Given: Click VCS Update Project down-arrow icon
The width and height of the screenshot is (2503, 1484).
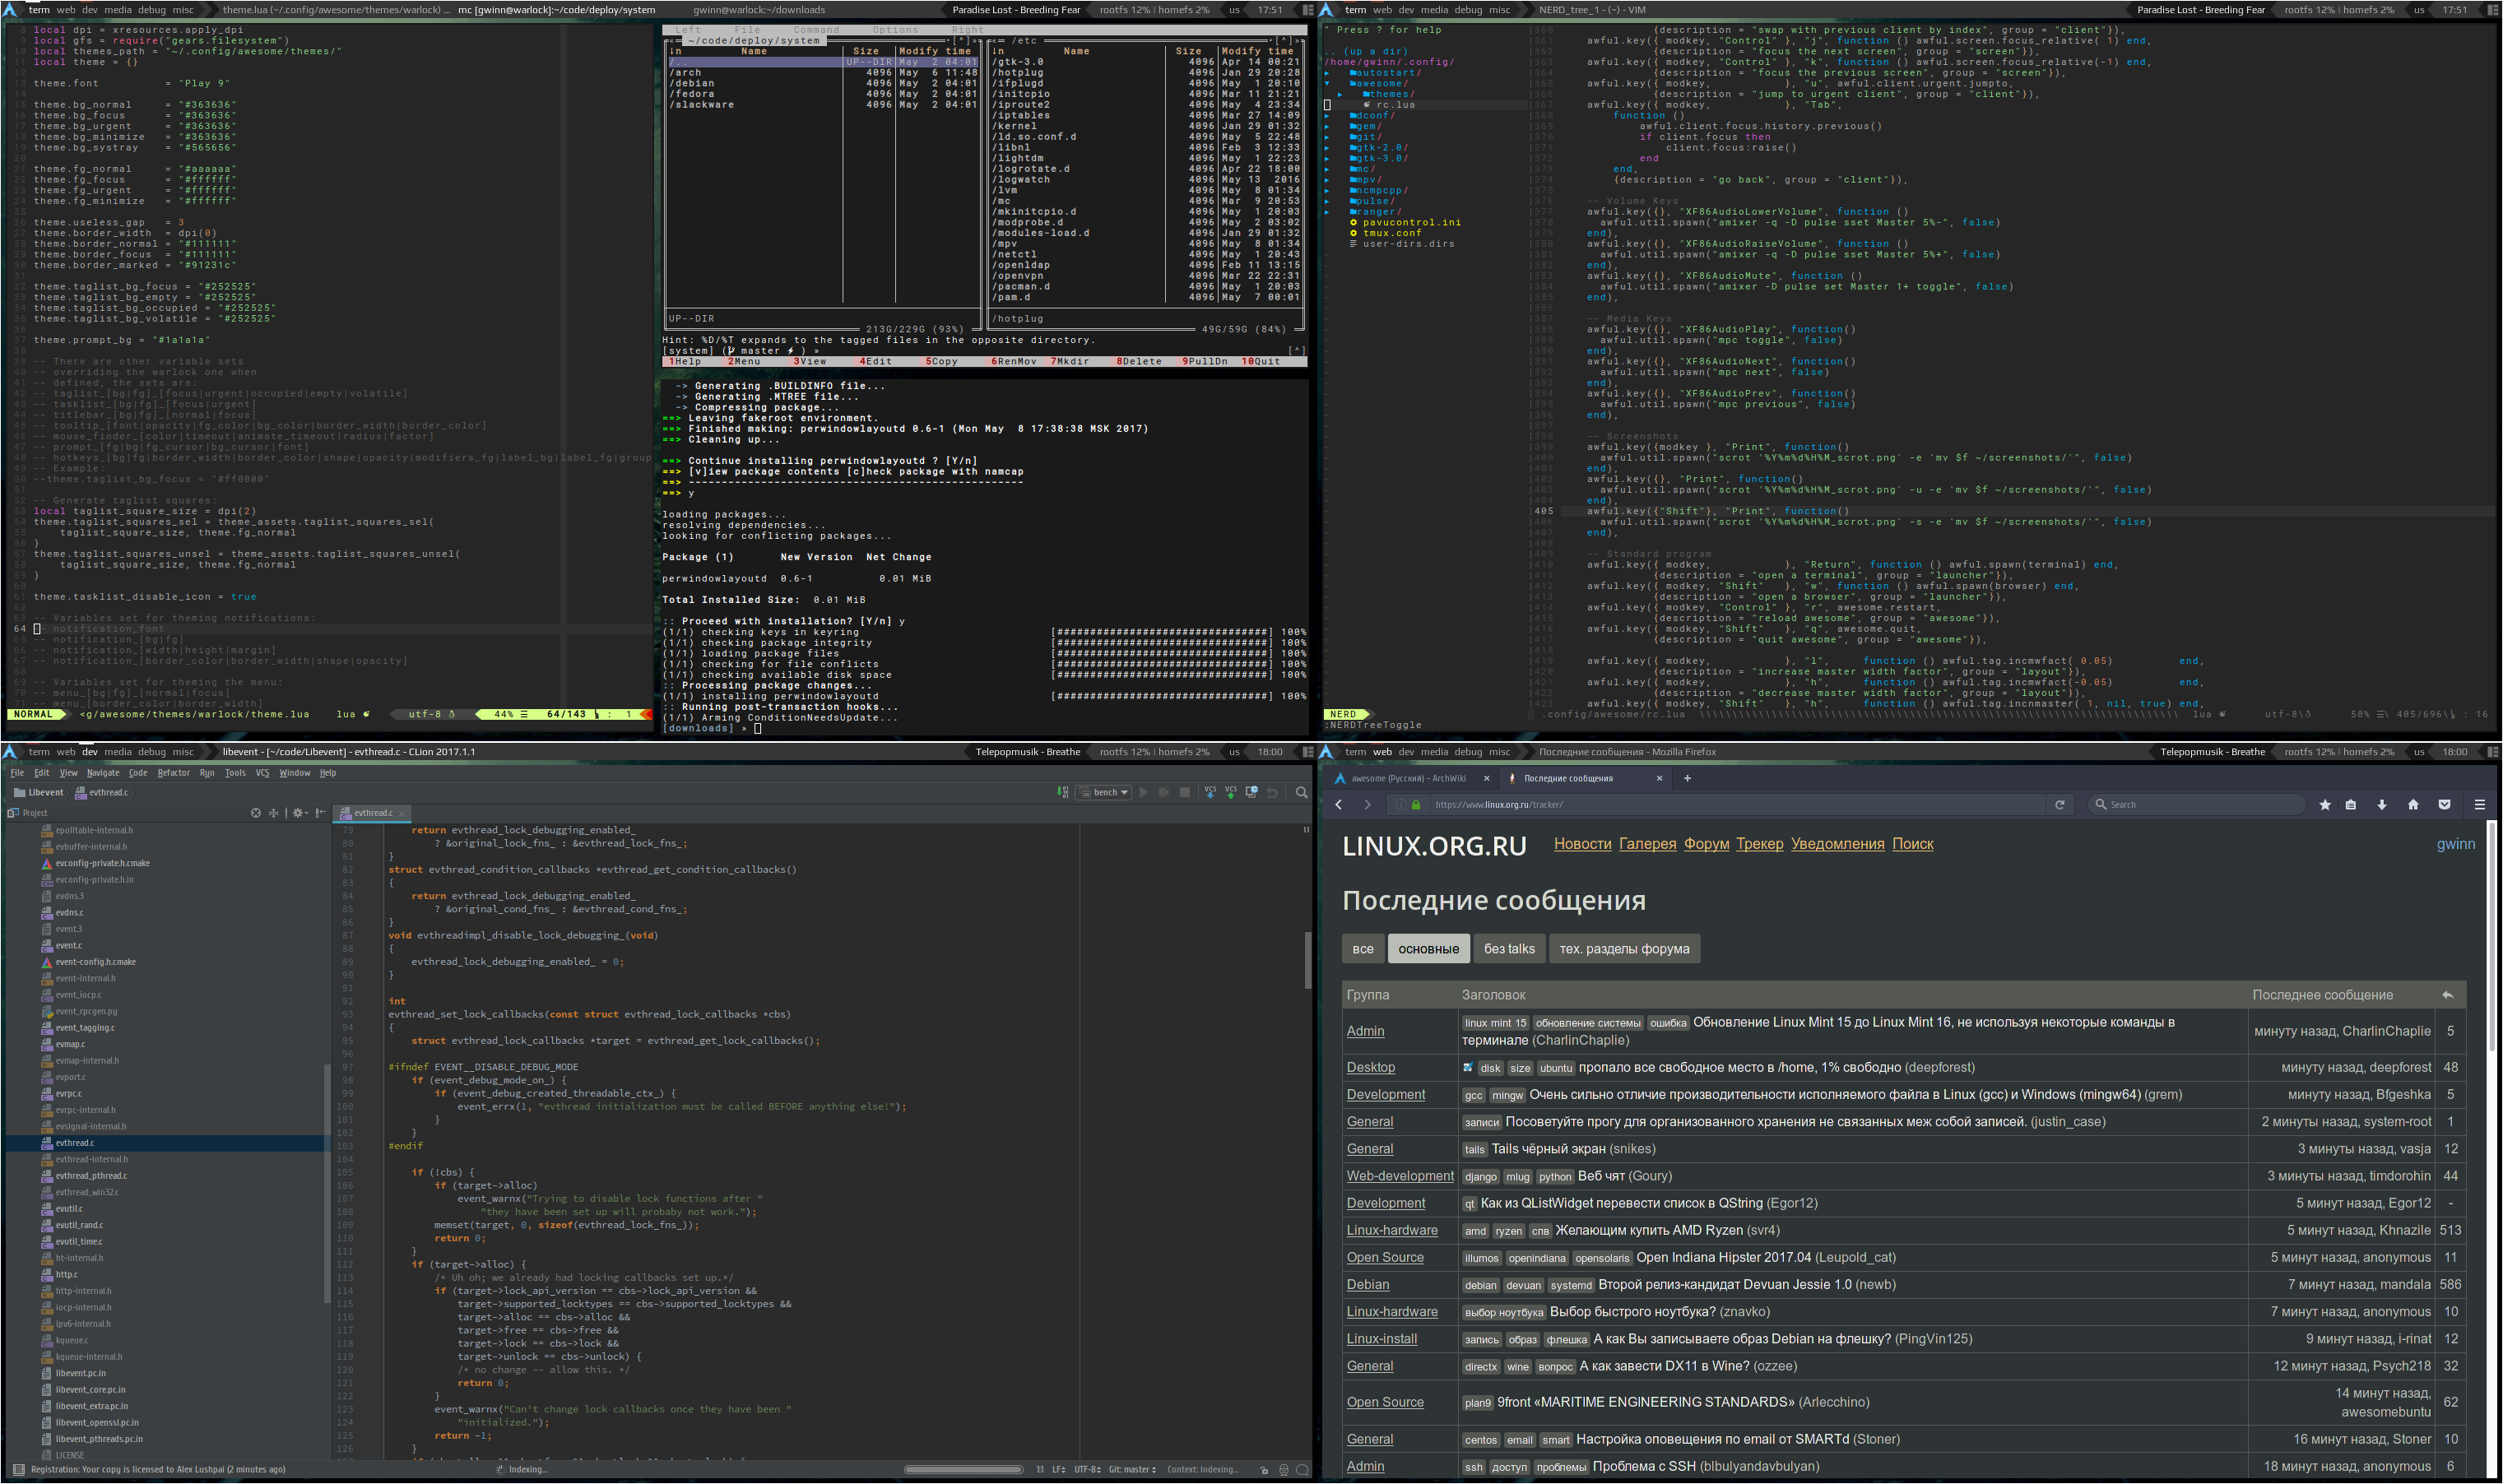Looking at the screenshot, I should coord(1210,792).
